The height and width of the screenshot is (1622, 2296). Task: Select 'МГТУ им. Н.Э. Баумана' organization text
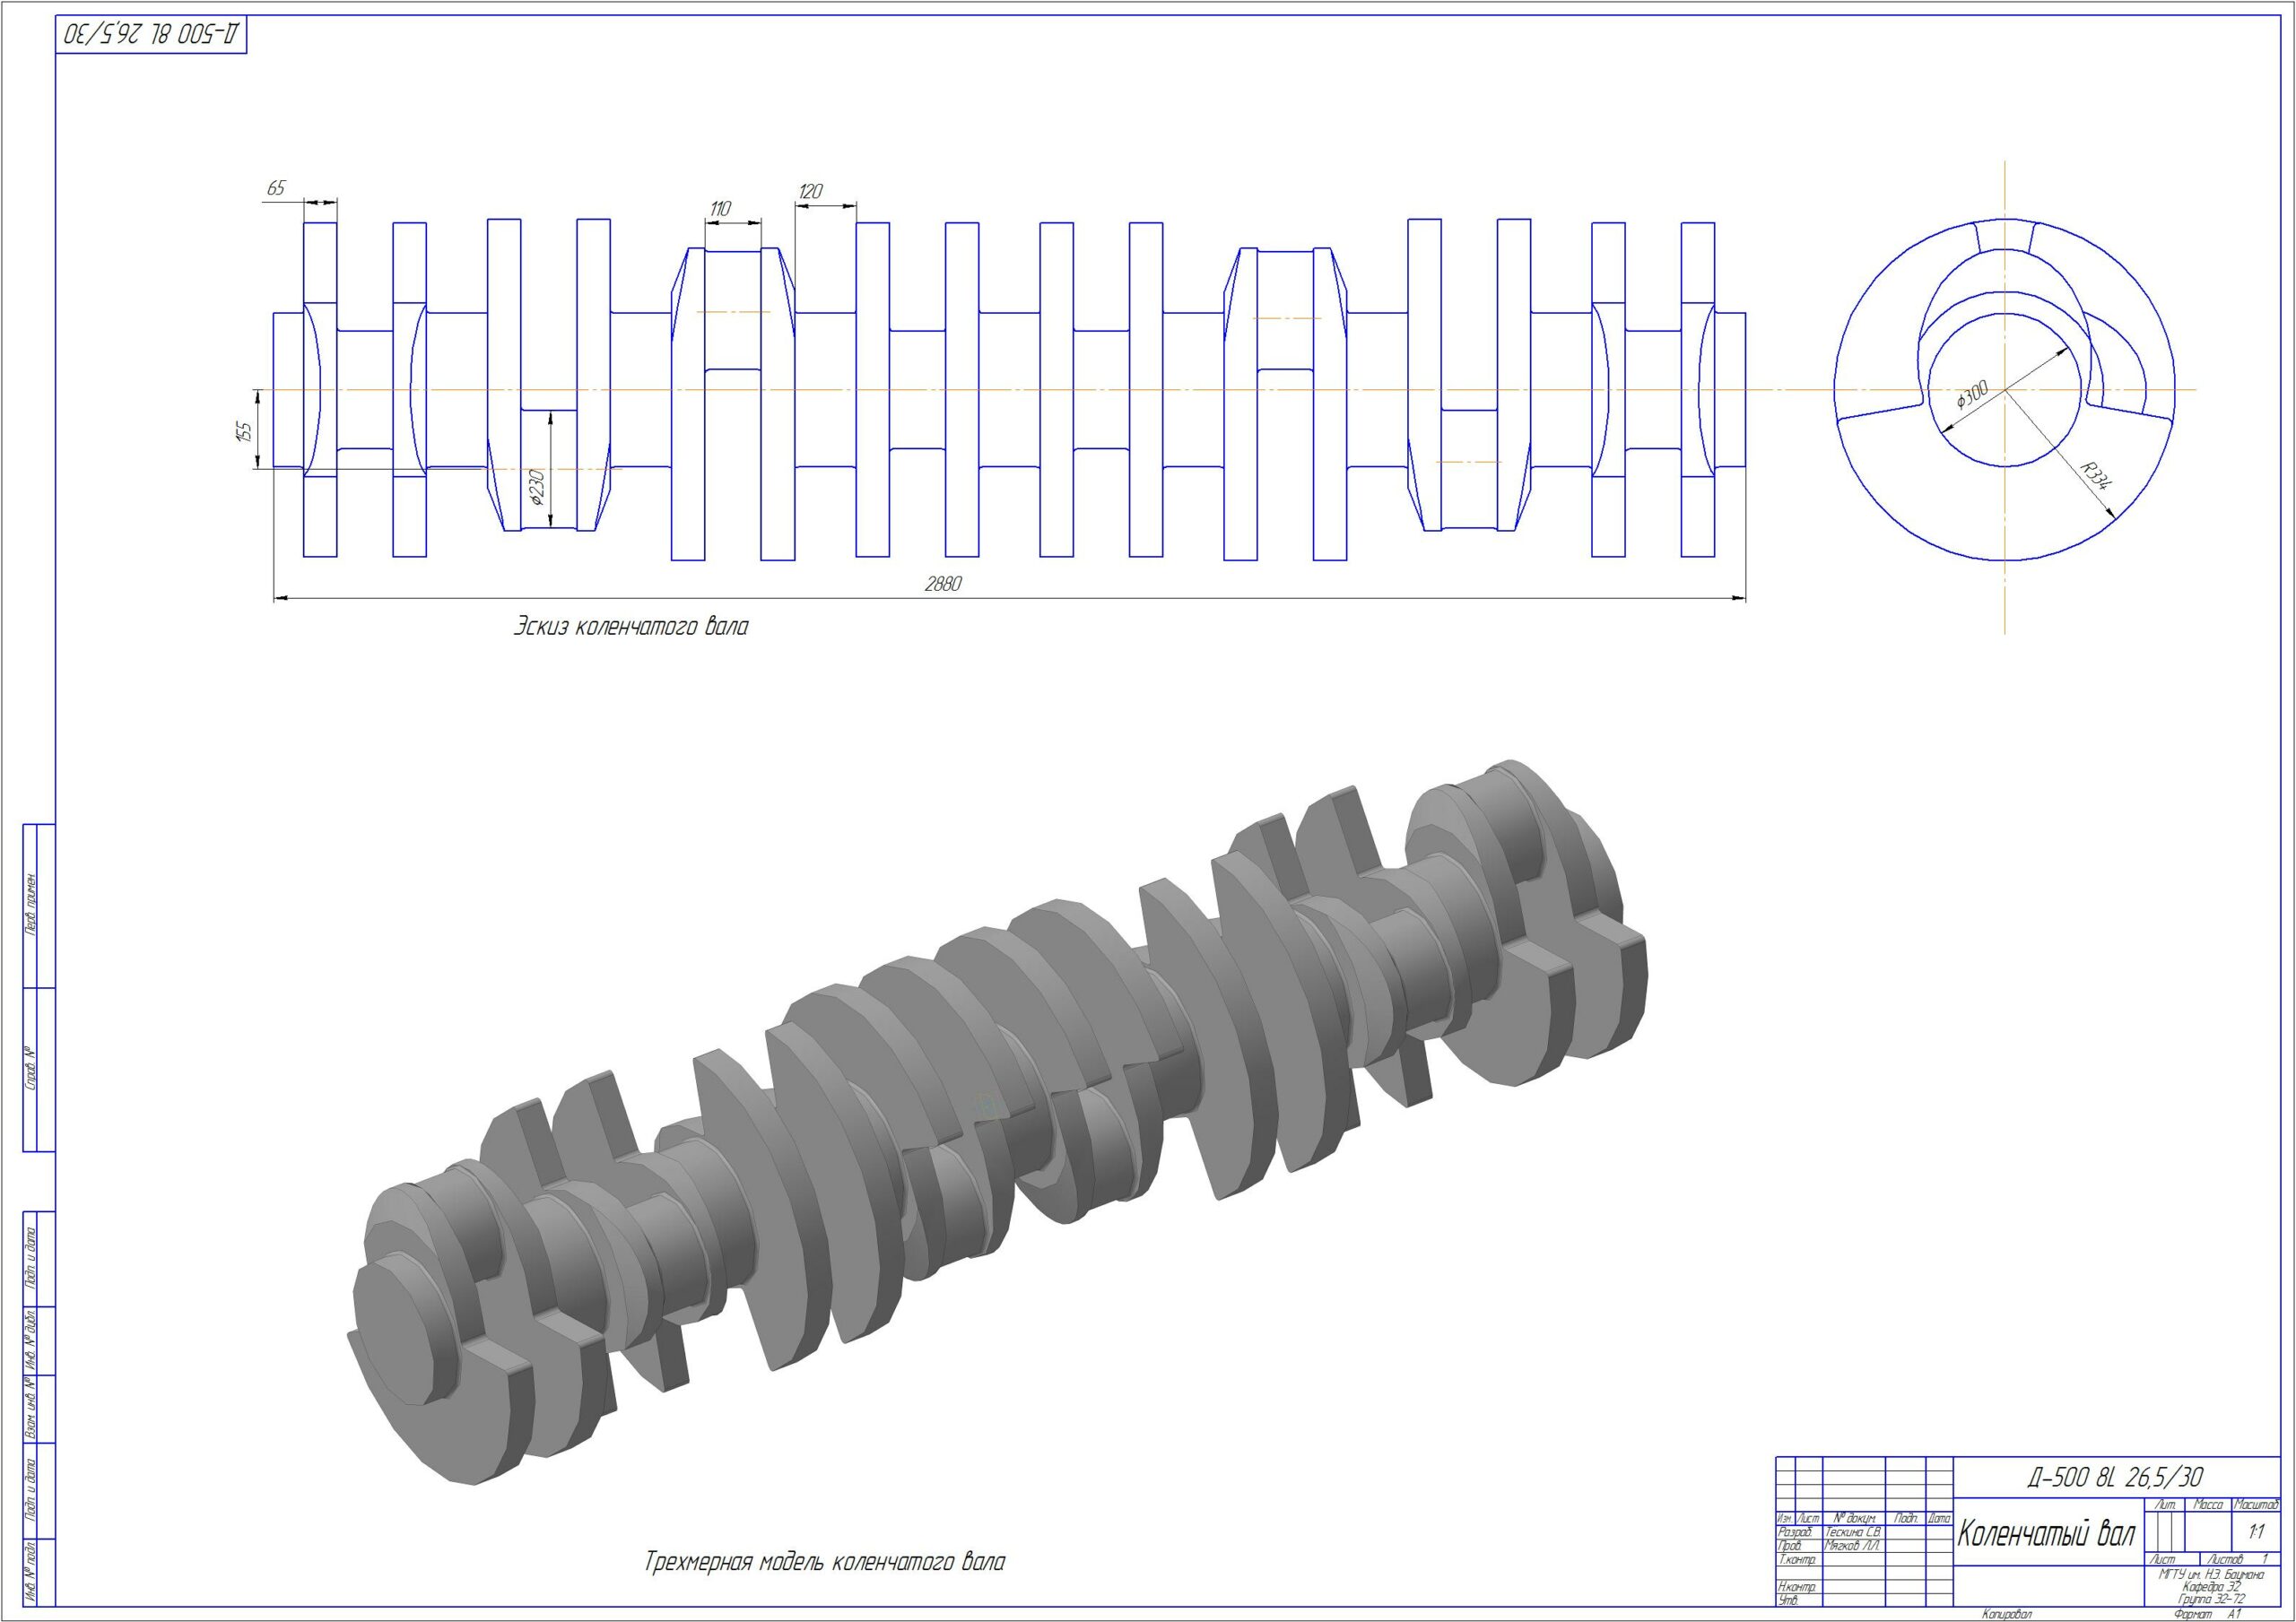(x=2211, y=1574)
